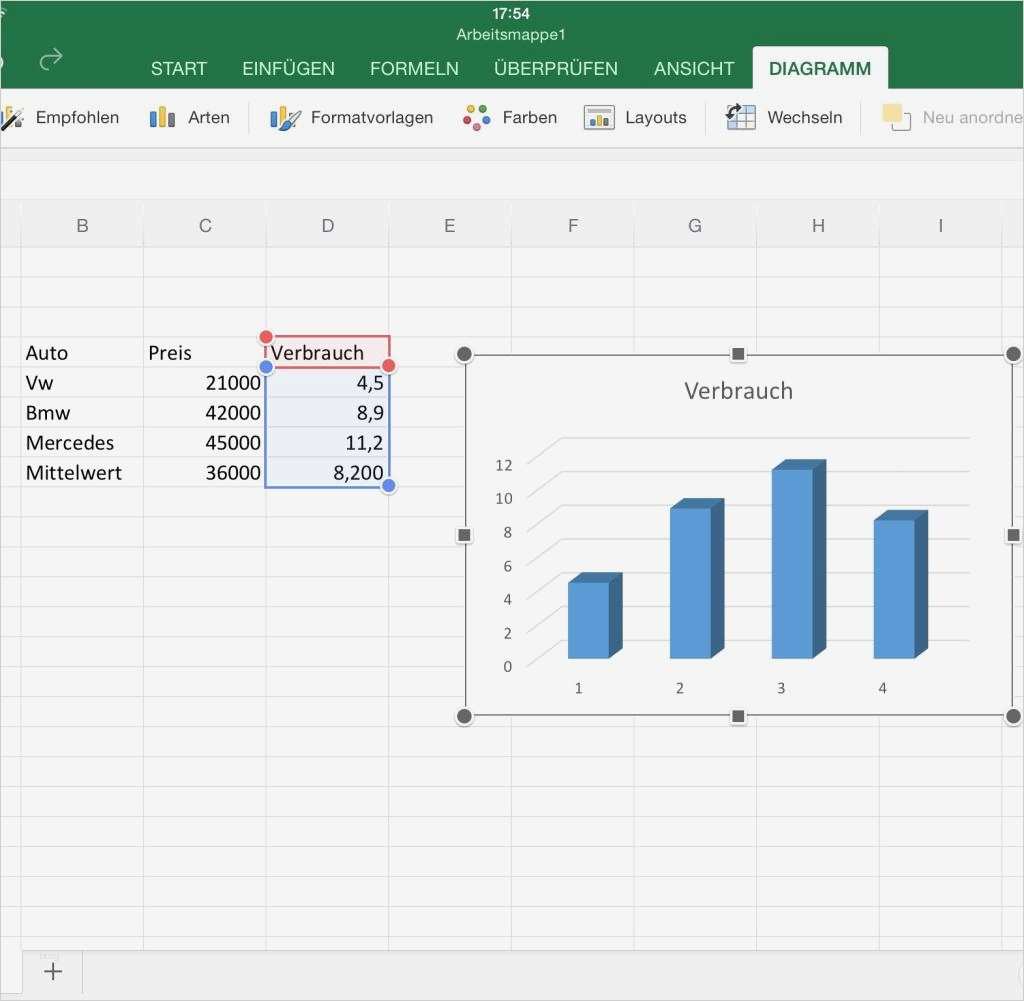Click the chart's bottom middle resize handle

tap(738, 716)
